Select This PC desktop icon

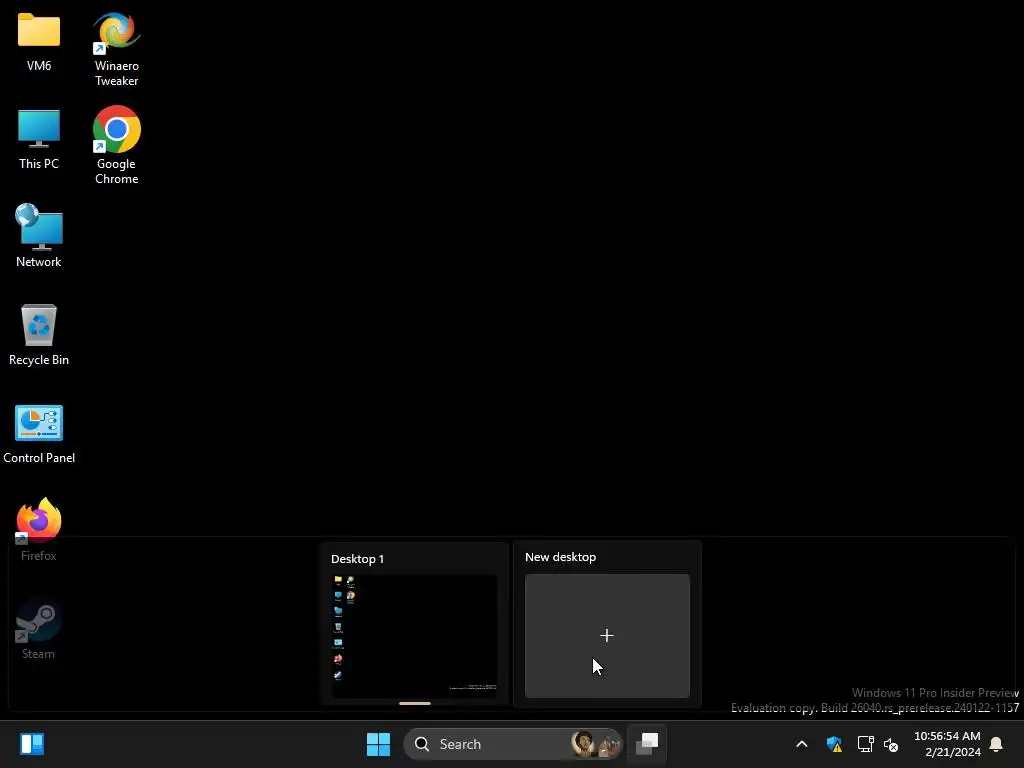39,140
